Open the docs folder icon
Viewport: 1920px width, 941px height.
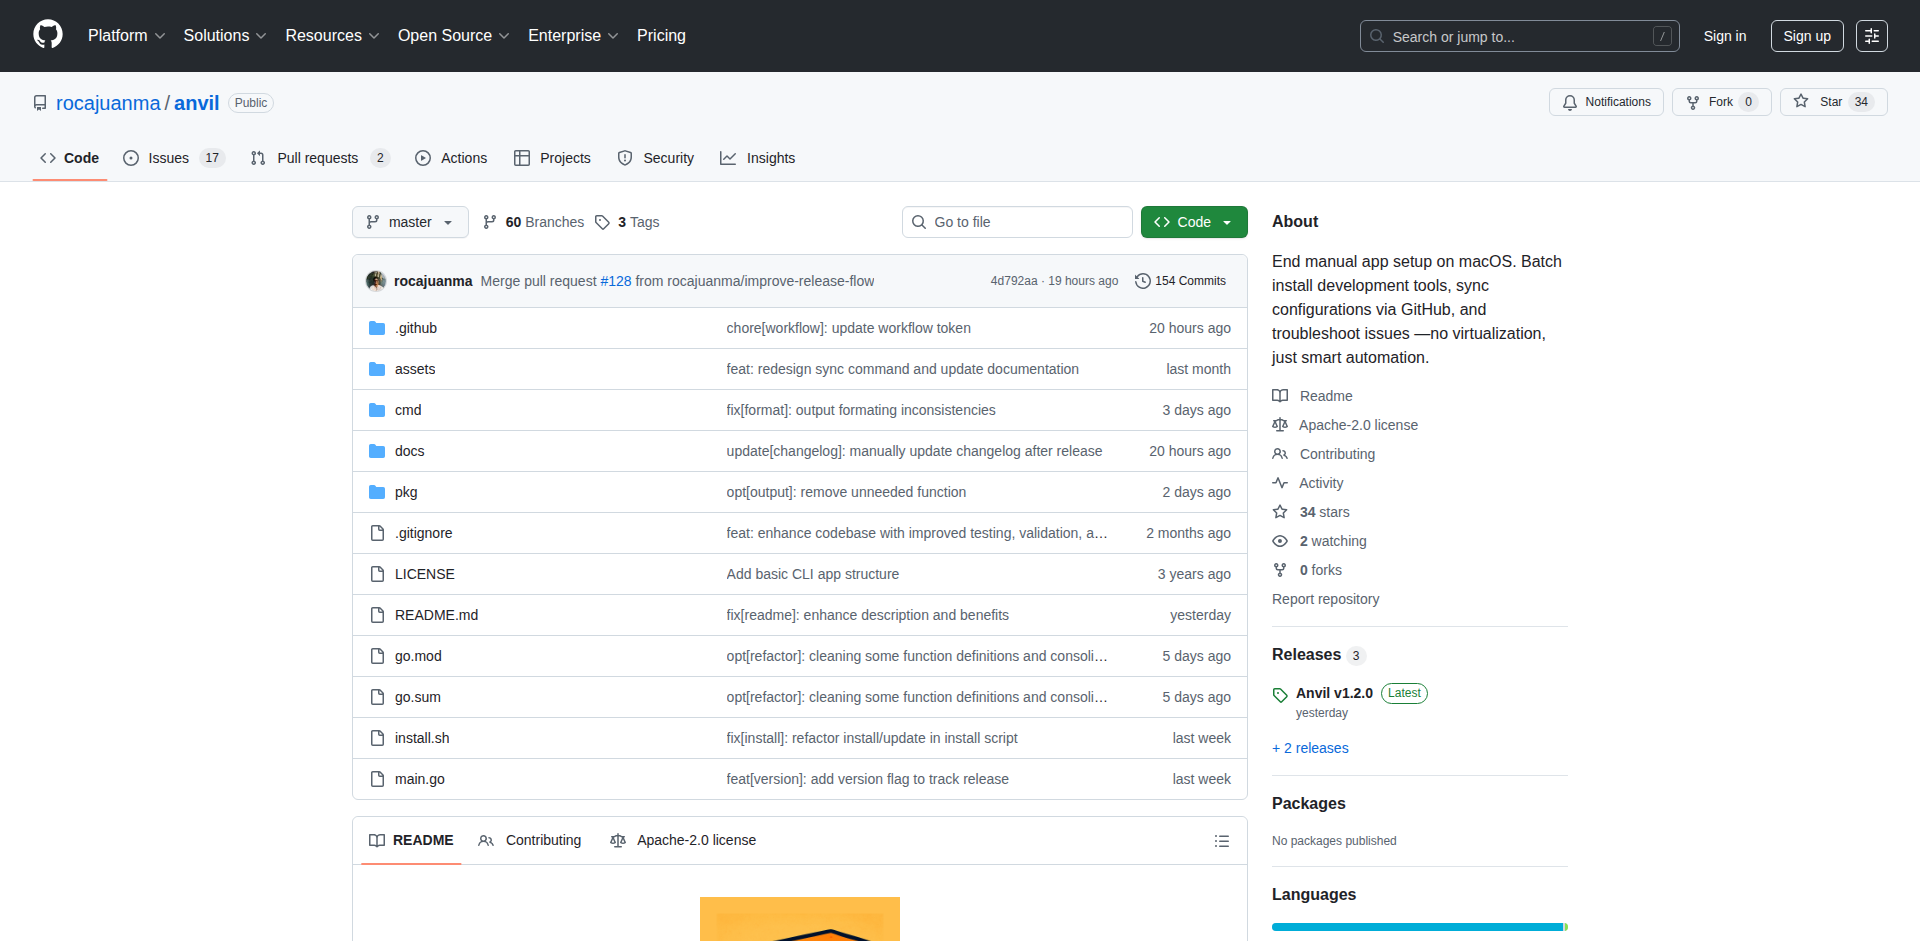pos(377,451)
